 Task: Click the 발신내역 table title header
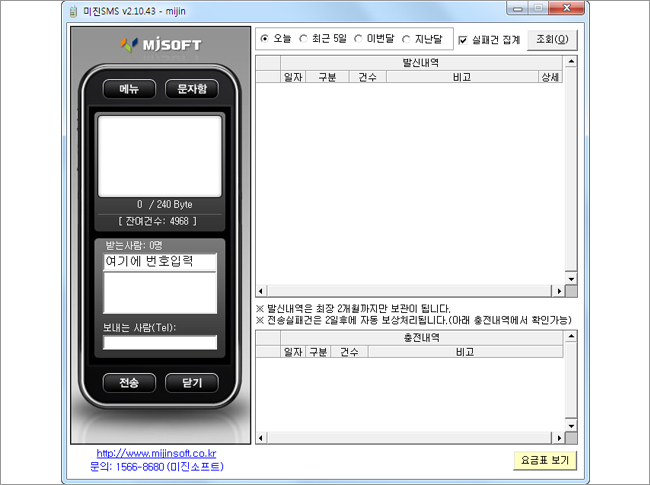click(421, 63)
